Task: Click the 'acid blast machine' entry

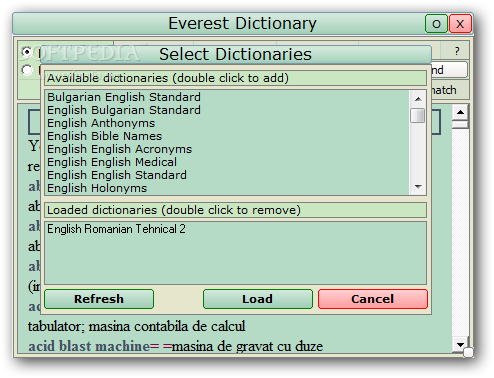Action: 89,346
